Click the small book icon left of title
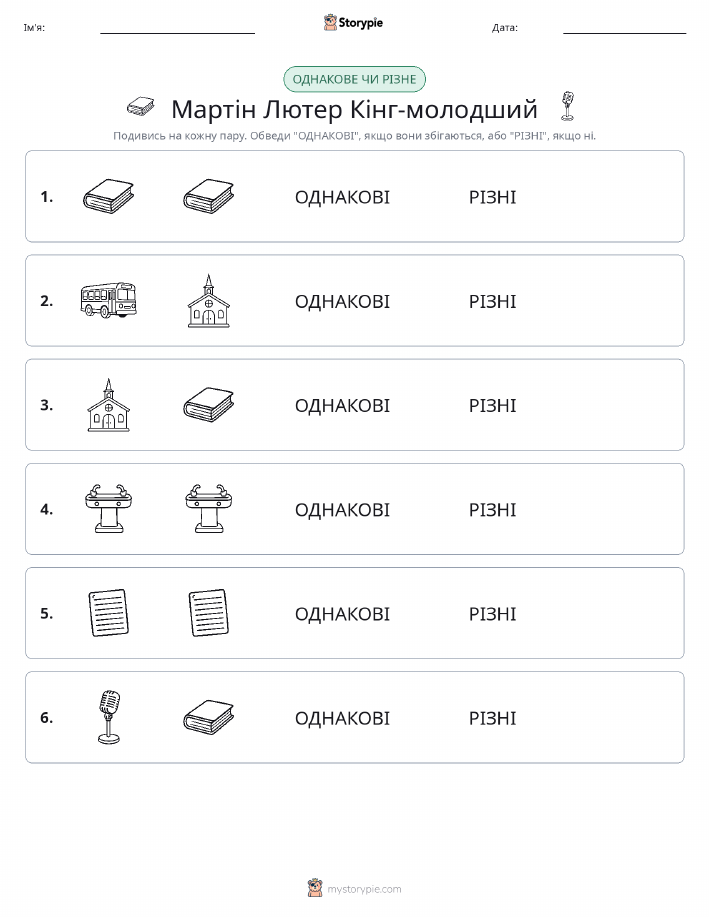 141,106
